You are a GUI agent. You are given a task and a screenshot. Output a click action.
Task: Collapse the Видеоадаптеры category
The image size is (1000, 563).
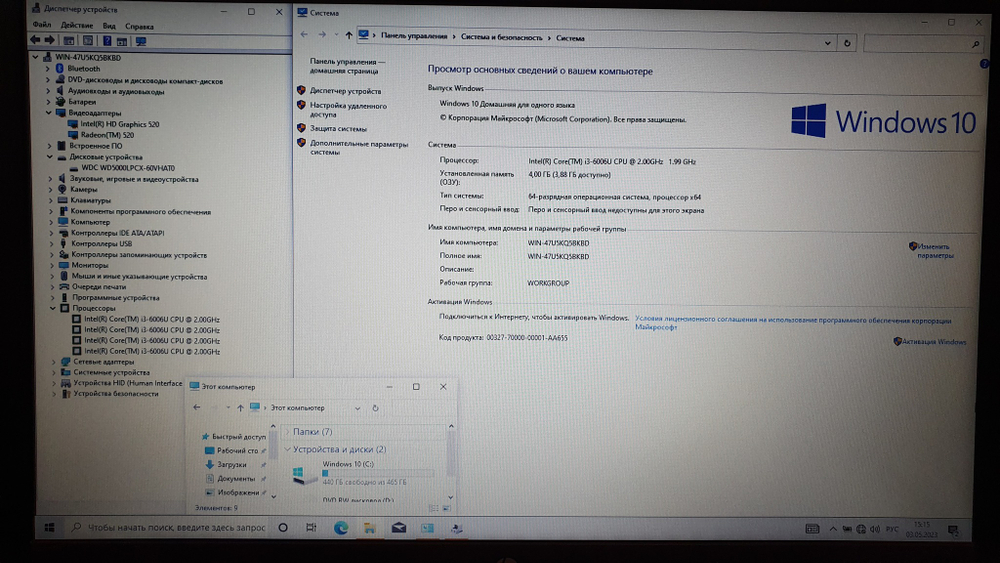(x=48, y=112)
